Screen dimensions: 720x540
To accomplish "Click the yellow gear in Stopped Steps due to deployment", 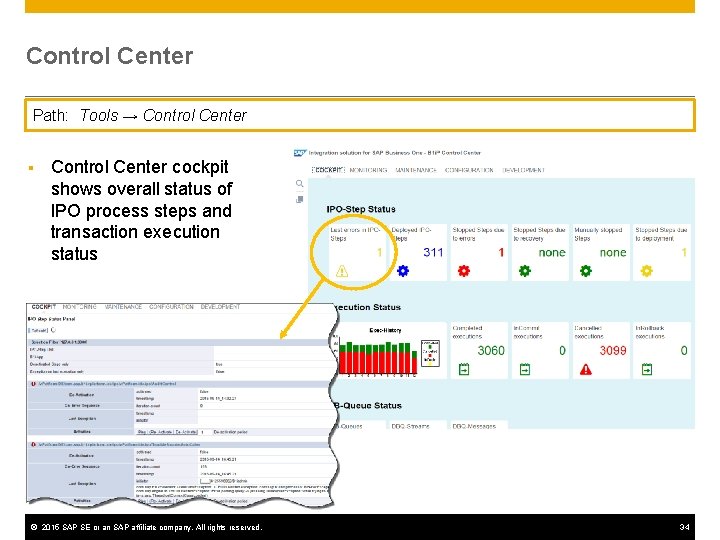I will pos(647,271).
